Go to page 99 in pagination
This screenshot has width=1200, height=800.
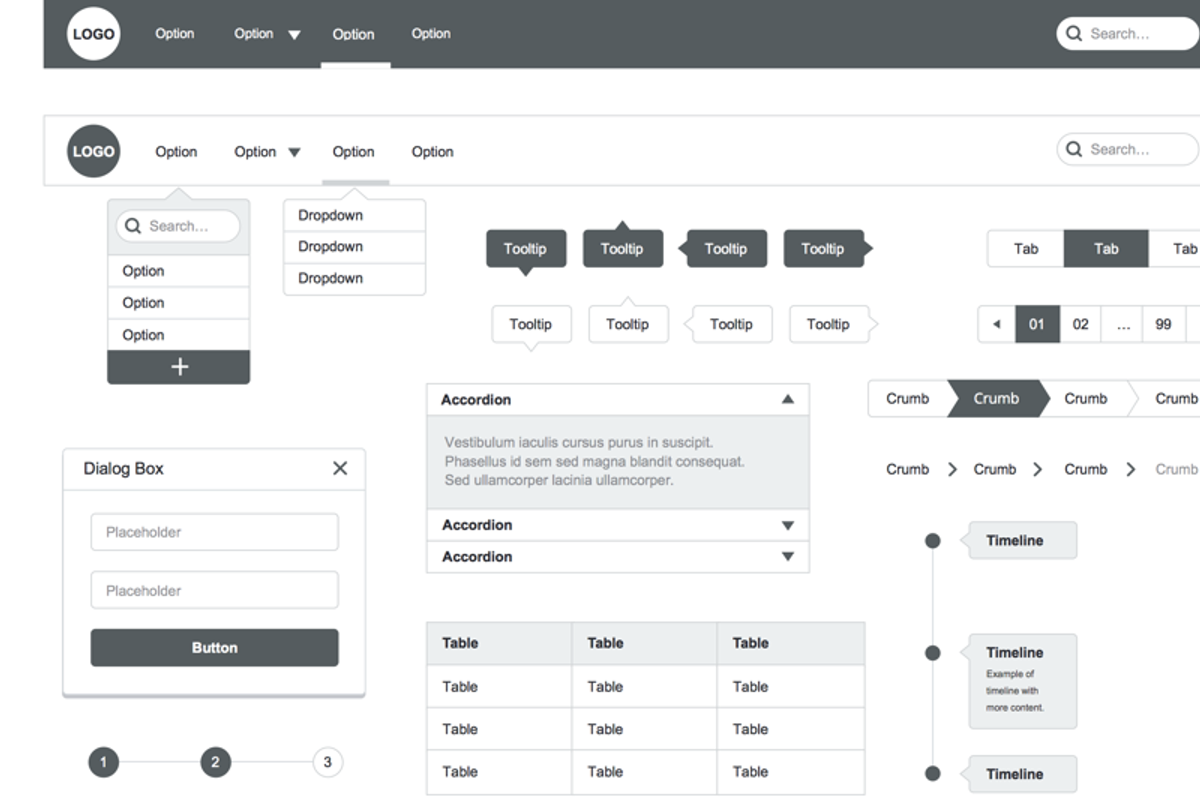pyautogui.click(x=1163, y=324)
